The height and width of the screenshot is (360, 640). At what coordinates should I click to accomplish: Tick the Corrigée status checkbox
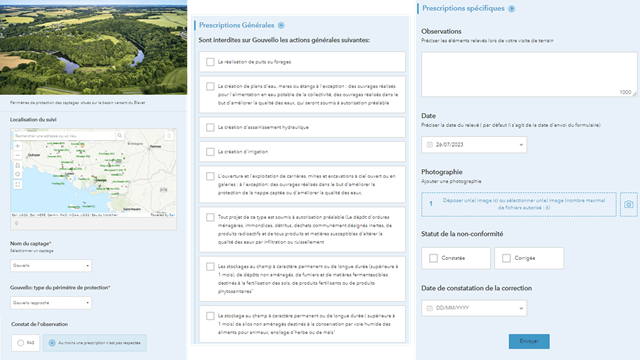(x=507, y=258)
